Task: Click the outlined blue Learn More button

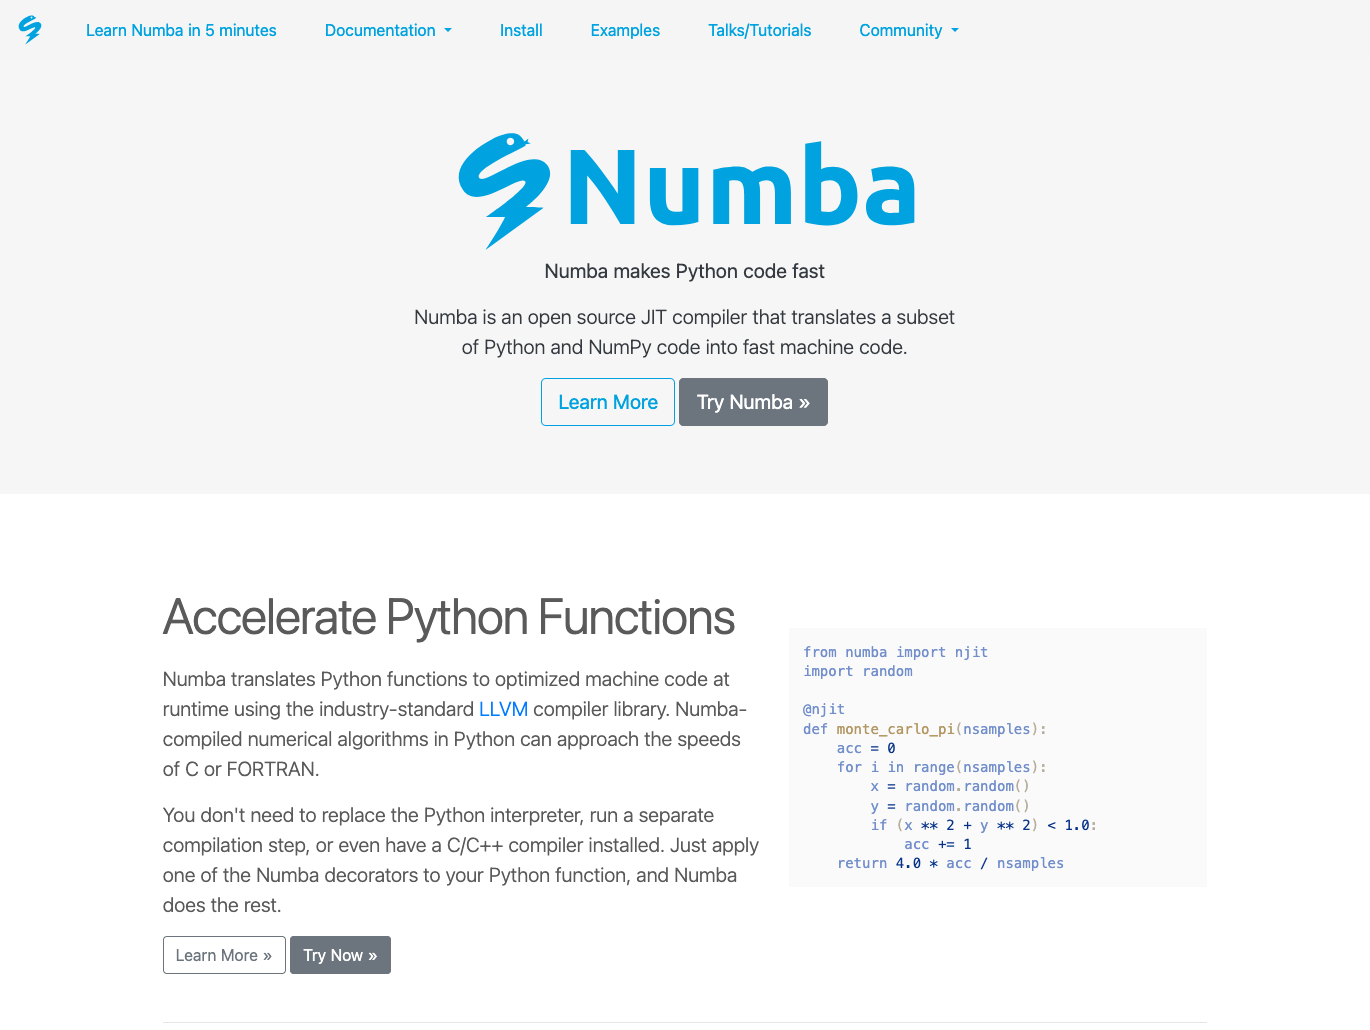Action: click(608, 402)
